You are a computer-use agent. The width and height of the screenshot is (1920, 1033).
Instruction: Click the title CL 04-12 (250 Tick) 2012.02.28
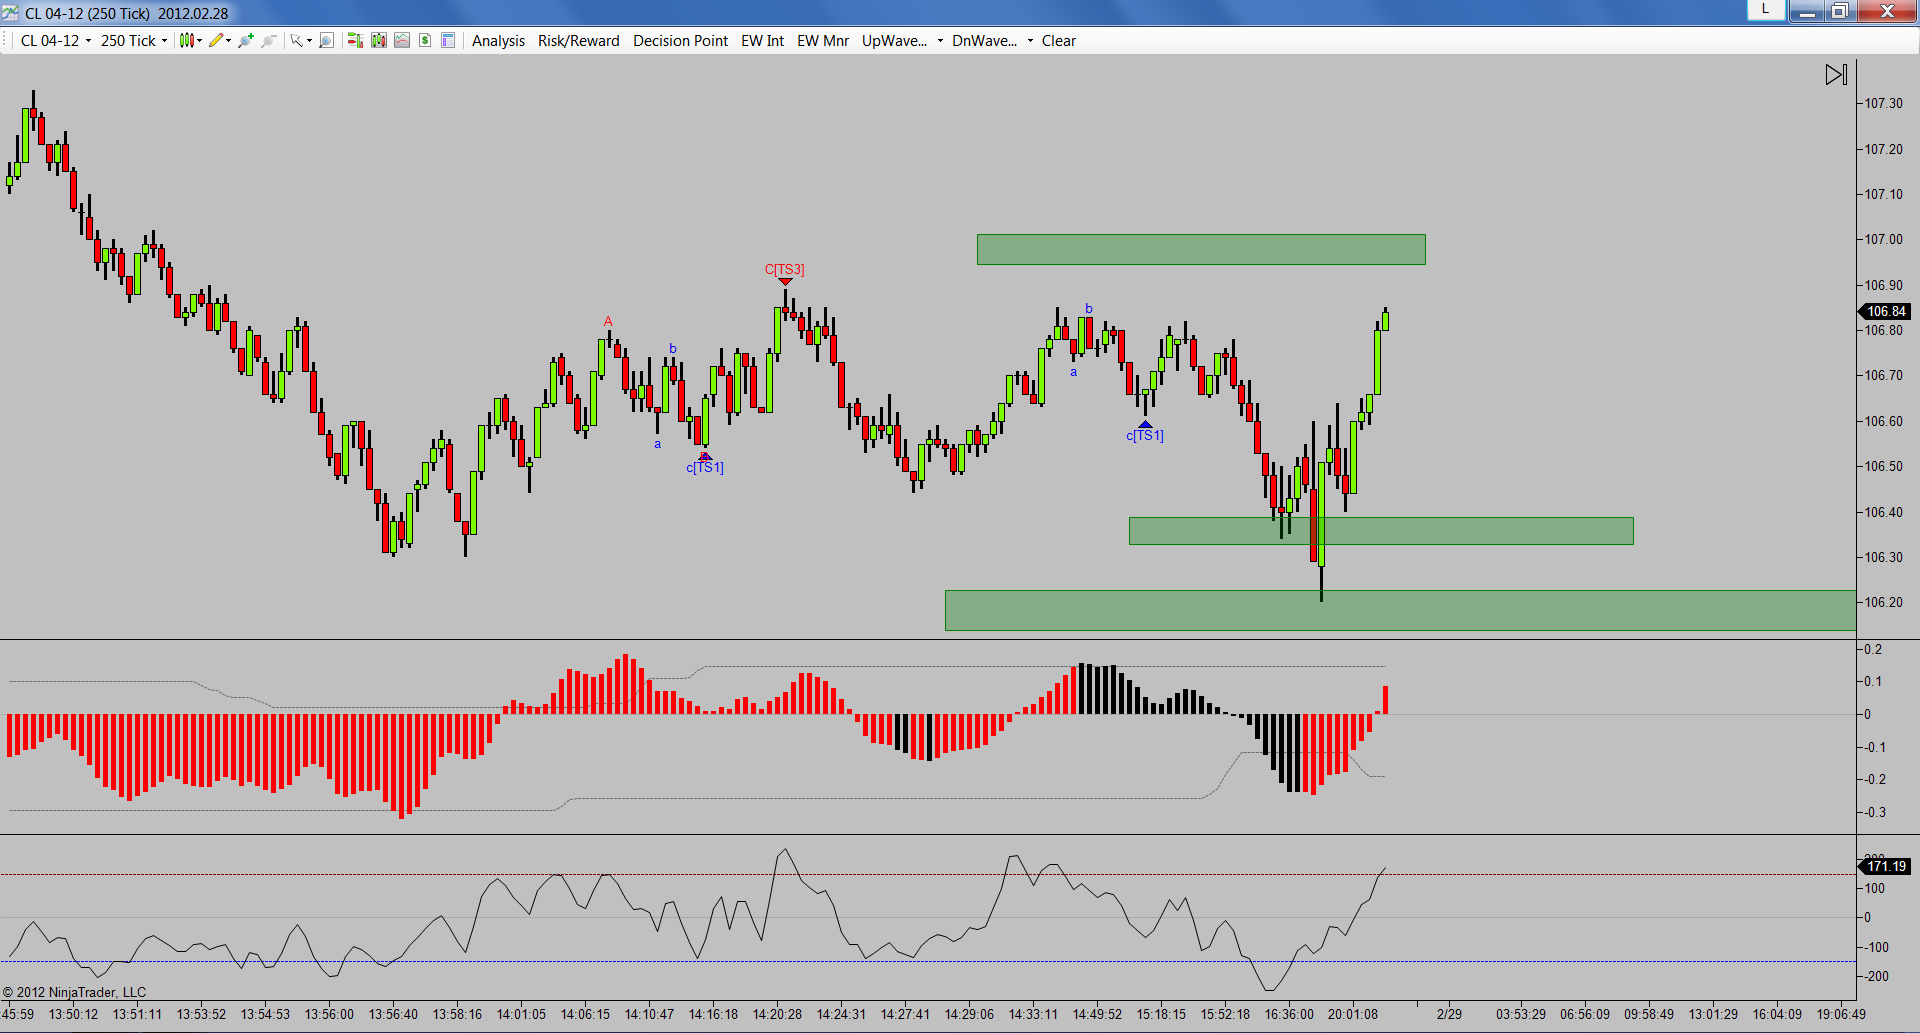pos(126,13)
